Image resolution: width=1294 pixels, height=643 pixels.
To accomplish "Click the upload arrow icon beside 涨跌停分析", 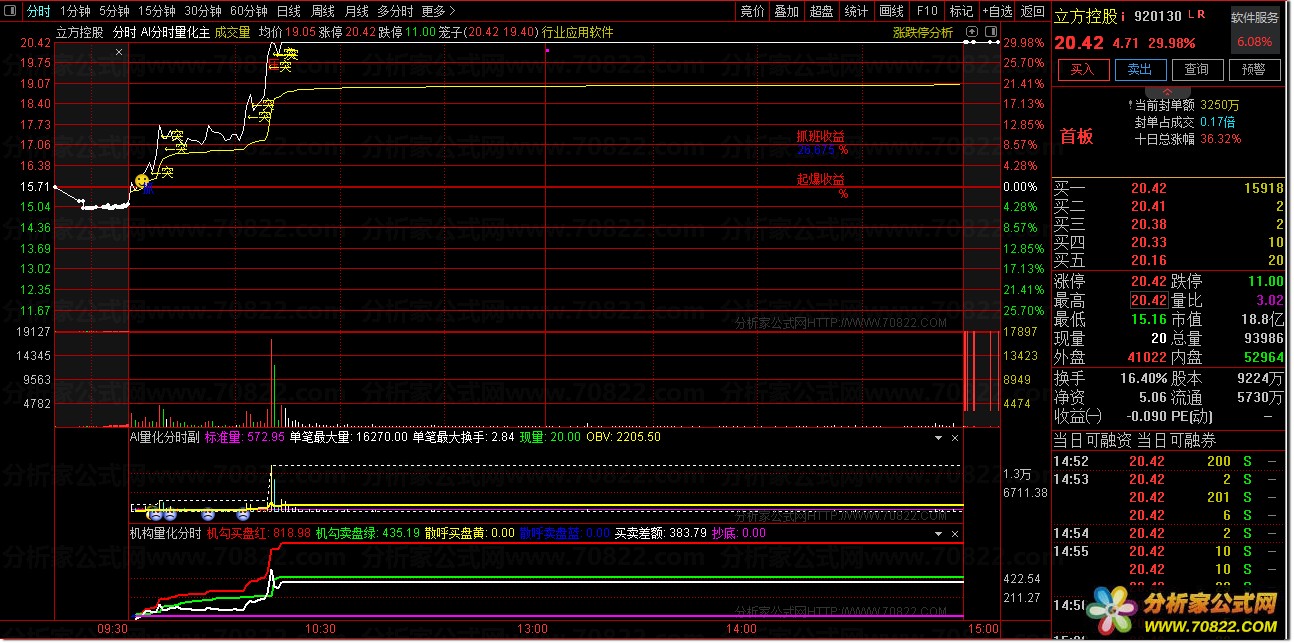I will tap(974, 32).
